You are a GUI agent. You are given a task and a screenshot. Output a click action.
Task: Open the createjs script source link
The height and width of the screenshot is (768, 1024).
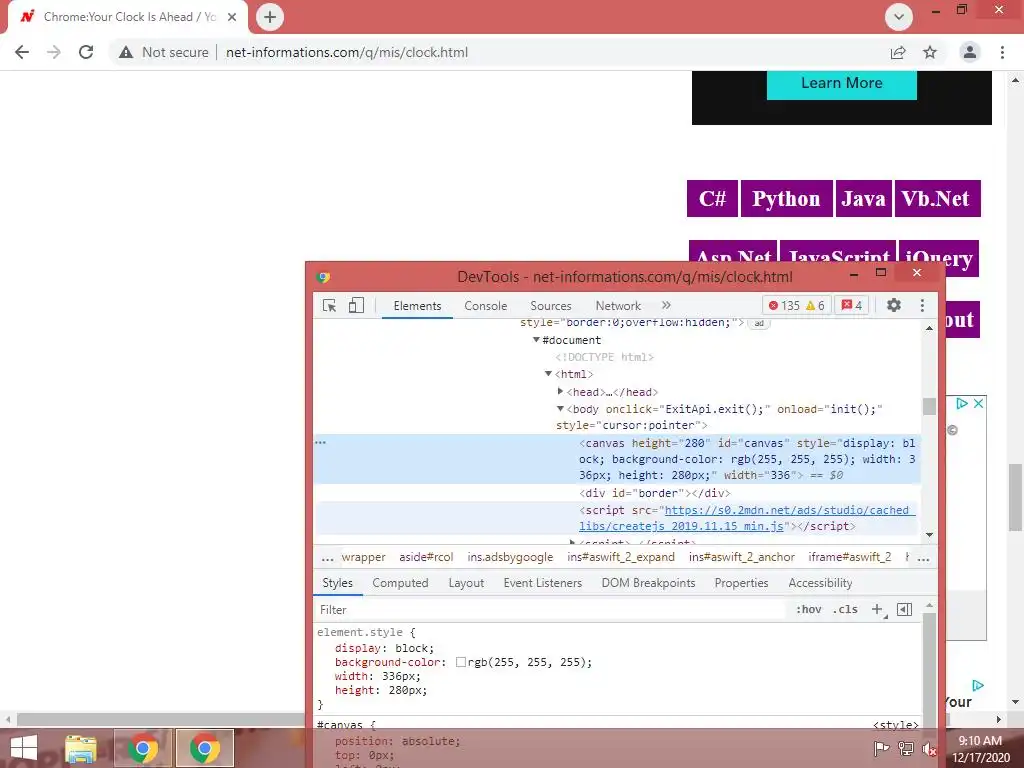(746, 518)
